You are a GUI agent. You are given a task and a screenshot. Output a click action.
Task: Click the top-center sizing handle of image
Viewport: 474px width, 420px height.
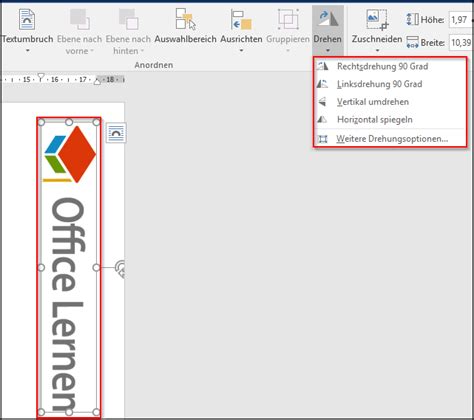69,122
